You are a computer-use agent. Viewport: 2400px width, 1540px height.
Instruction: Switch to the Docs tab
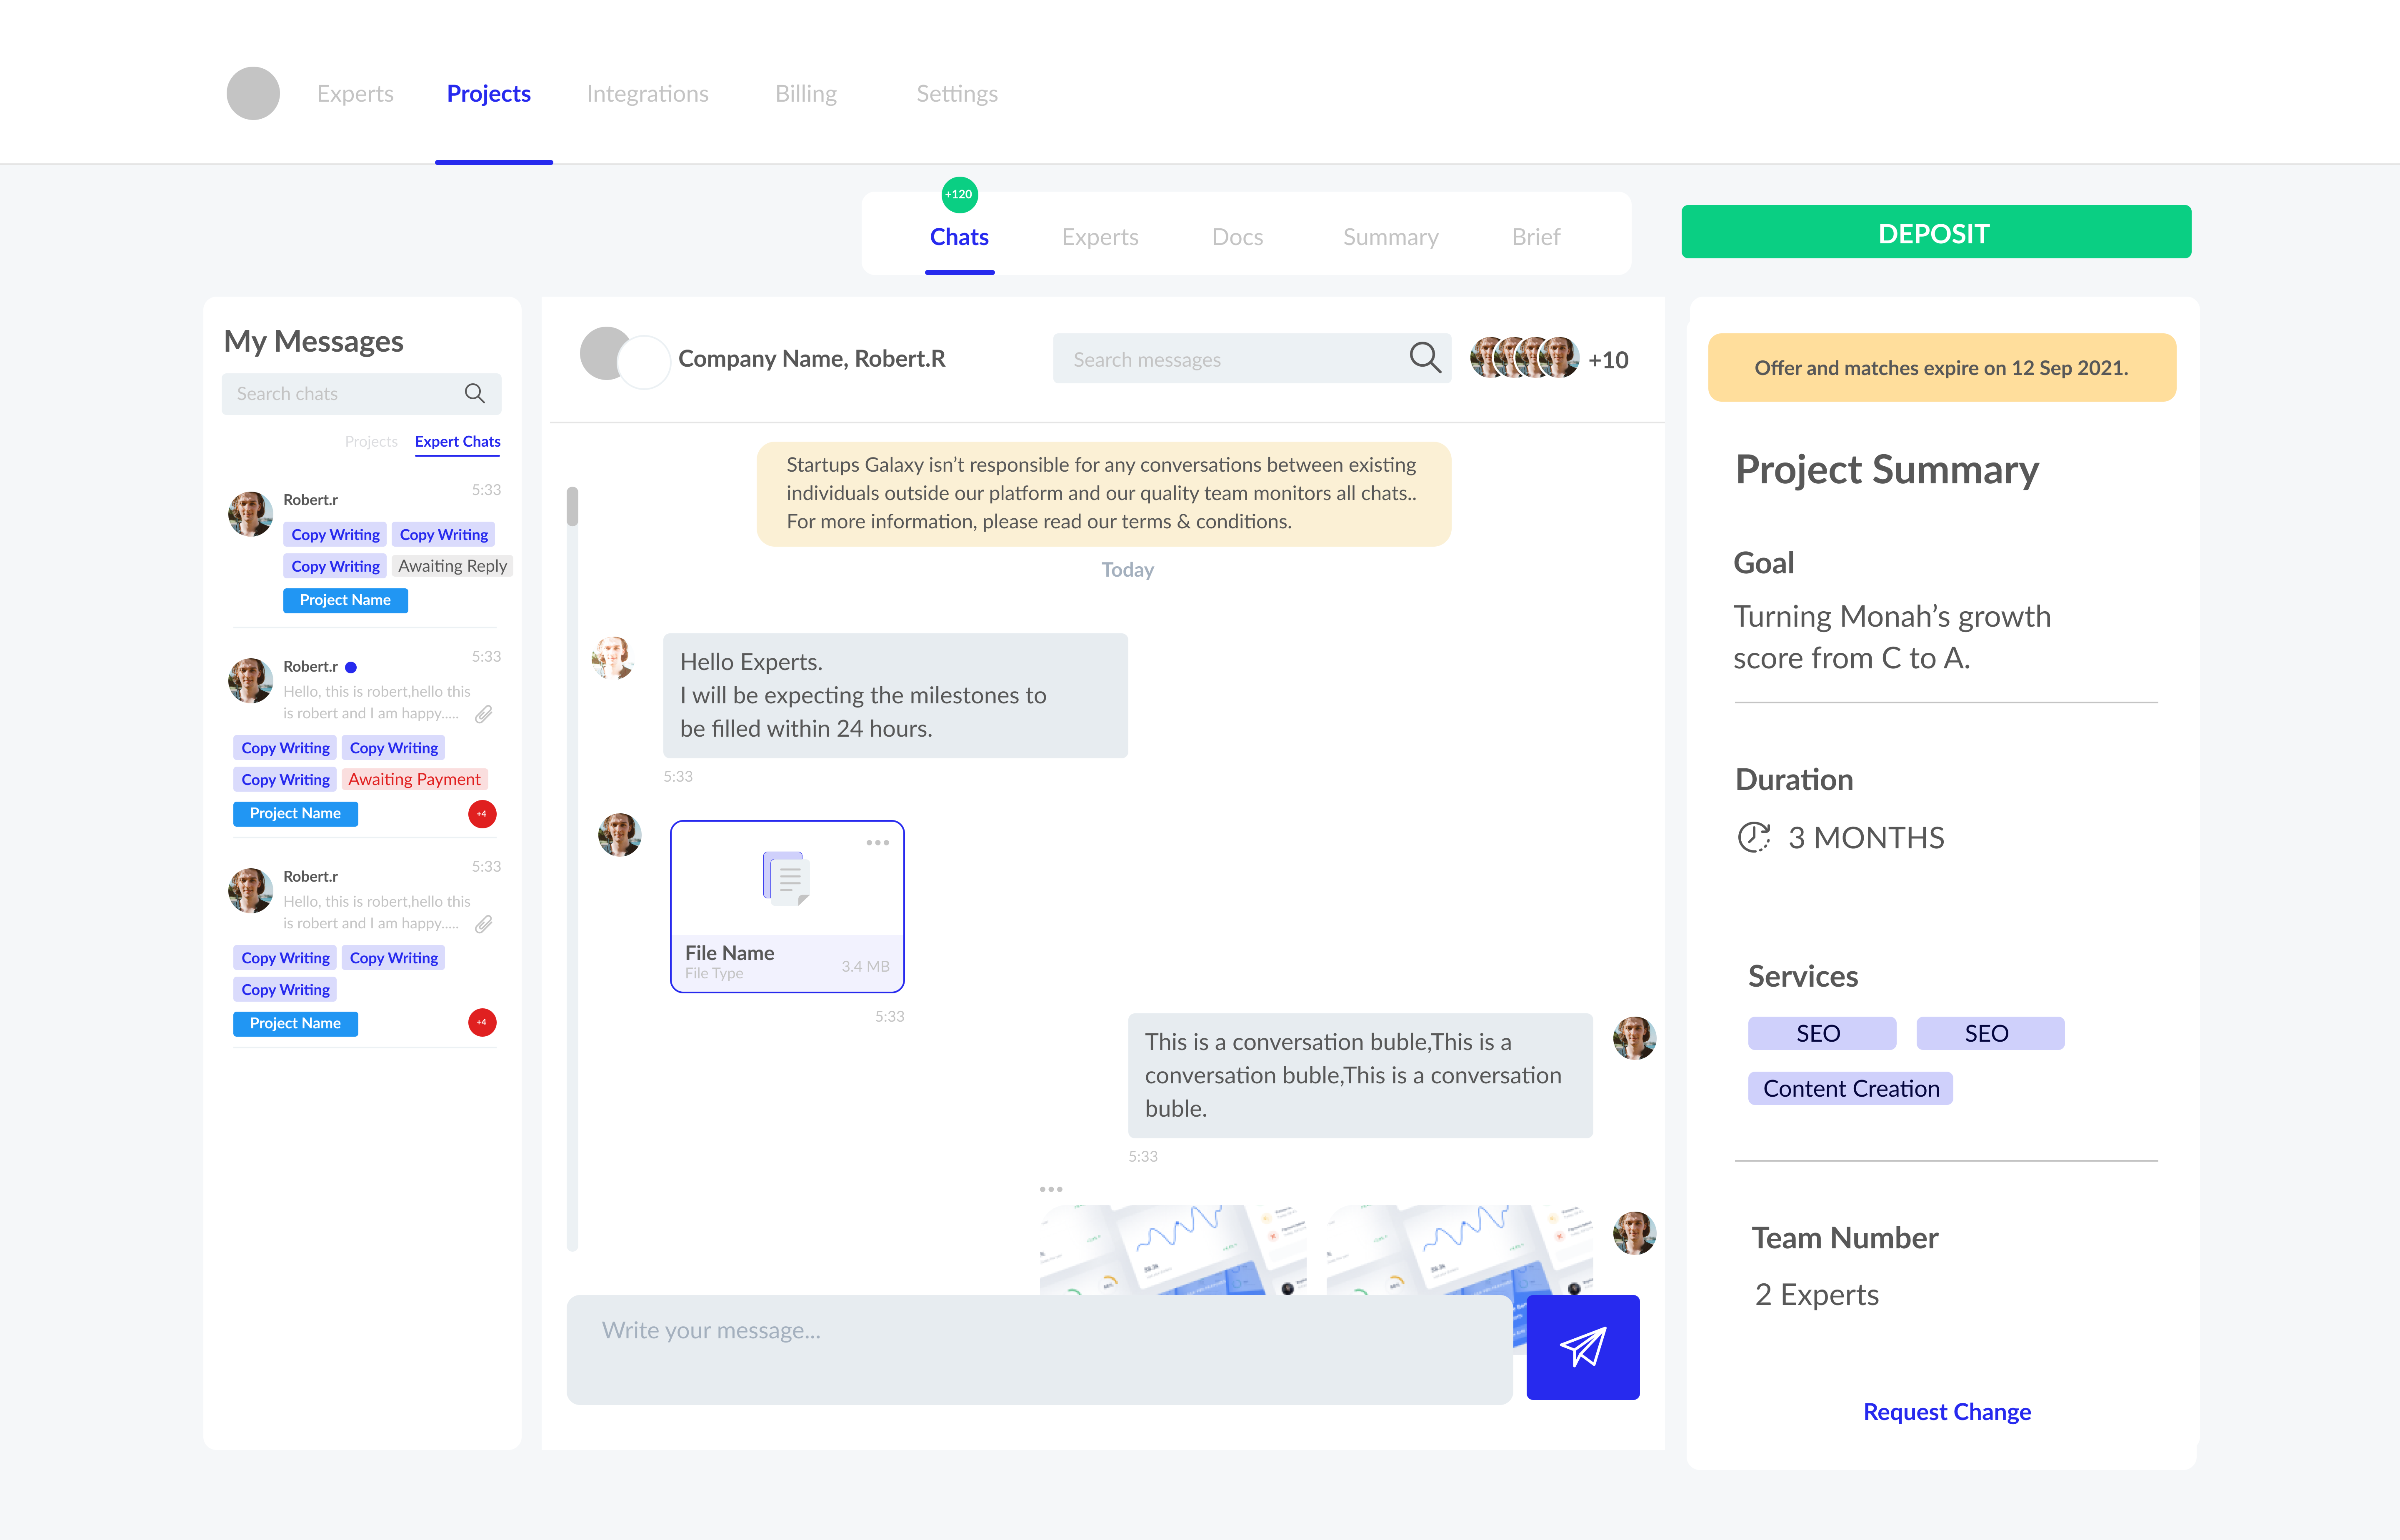tap(1237, 237)
